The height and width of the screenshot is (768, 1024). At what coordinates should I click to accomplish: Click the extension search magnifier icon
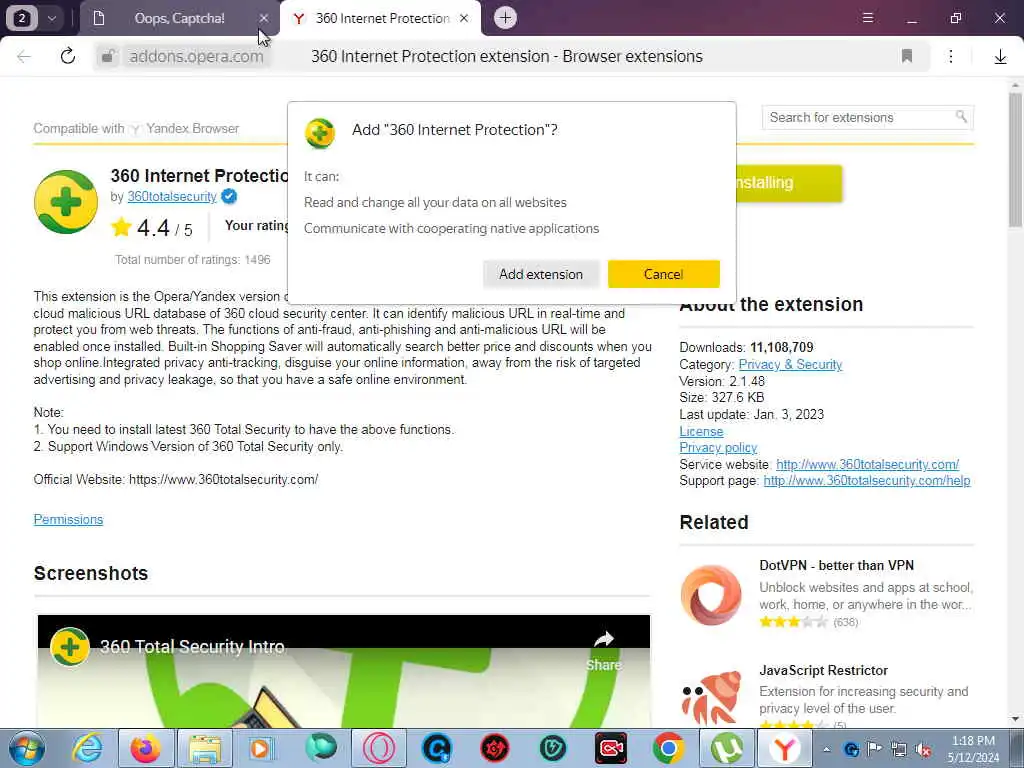point(961,117)
